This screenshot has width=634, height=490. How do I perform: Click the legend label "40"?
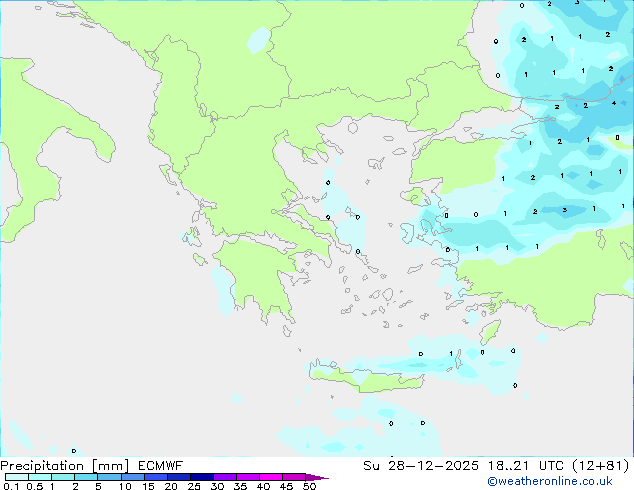pyautogui.click(x=263, y=486)
